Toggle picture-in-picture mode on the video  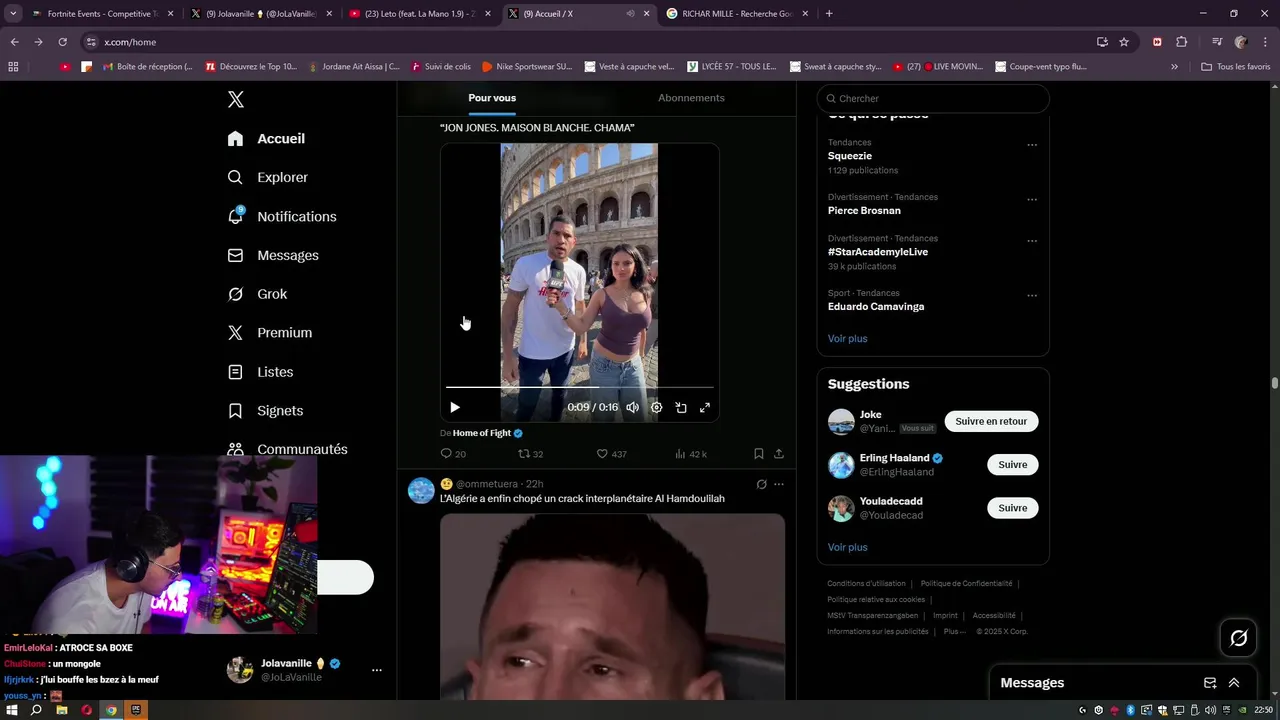tap(681, 407)
